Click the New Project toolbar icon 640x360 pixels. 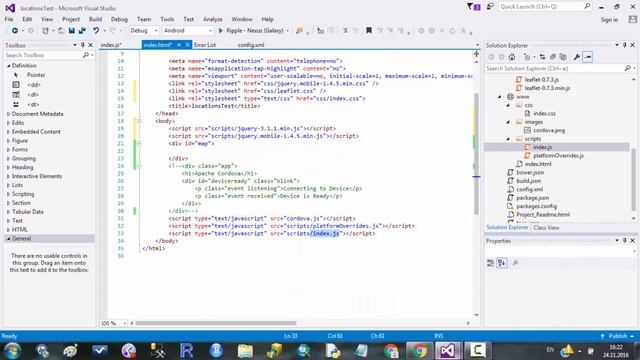(x=45, y=31)
